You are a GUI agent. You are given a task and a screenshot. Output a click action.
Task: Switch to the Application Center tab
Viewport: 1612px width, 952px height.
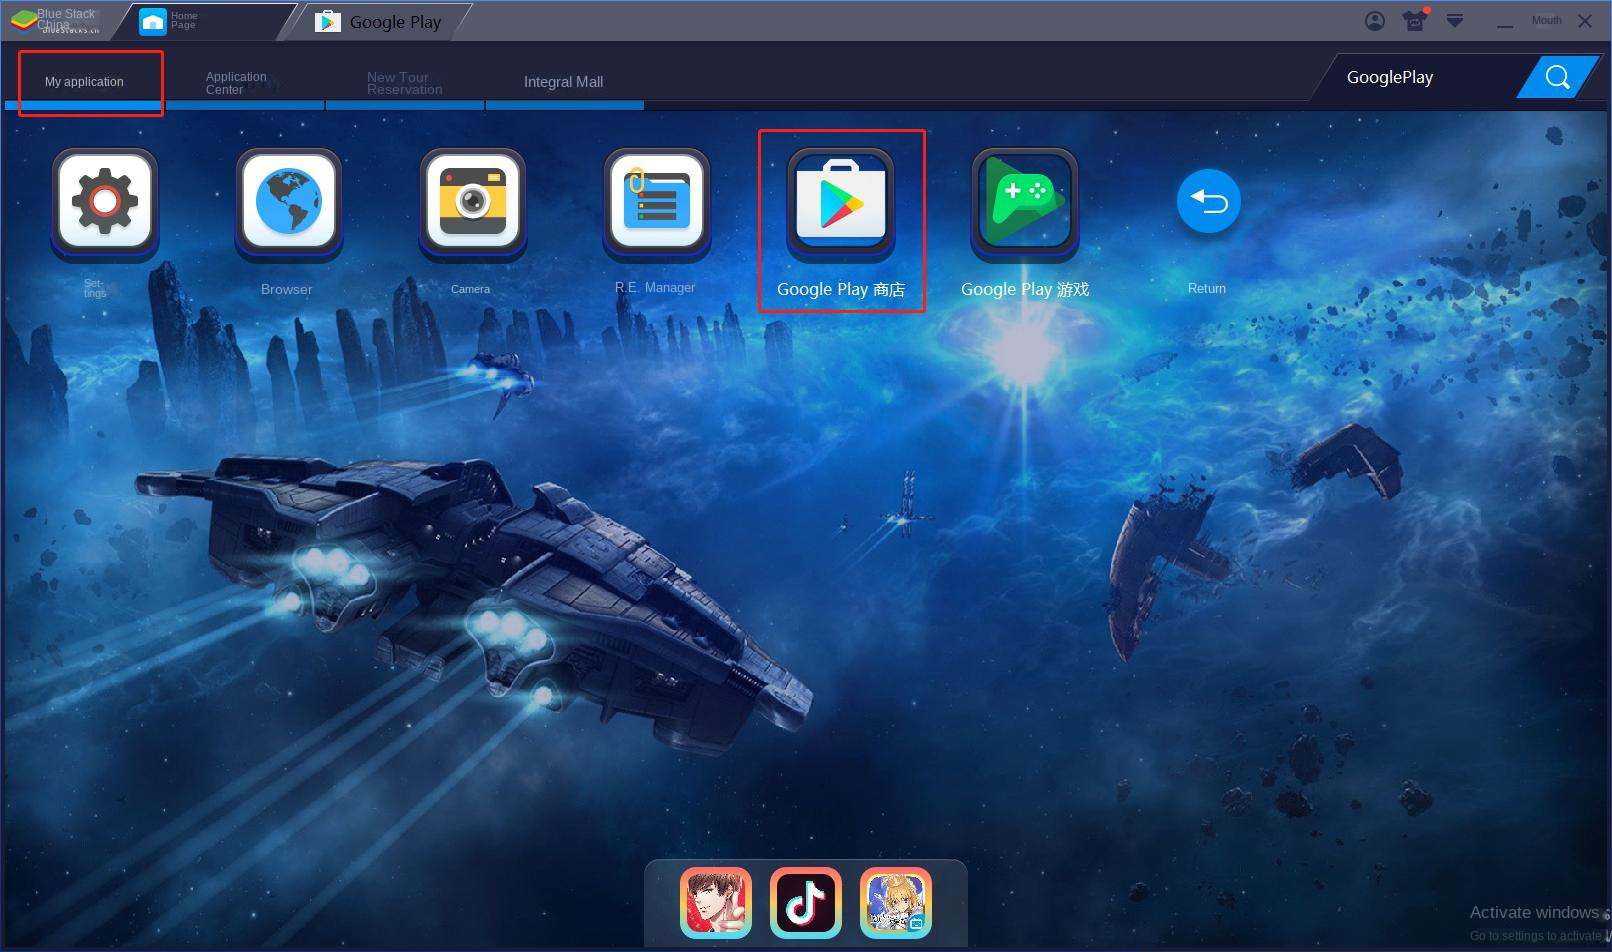coord(237,83)
